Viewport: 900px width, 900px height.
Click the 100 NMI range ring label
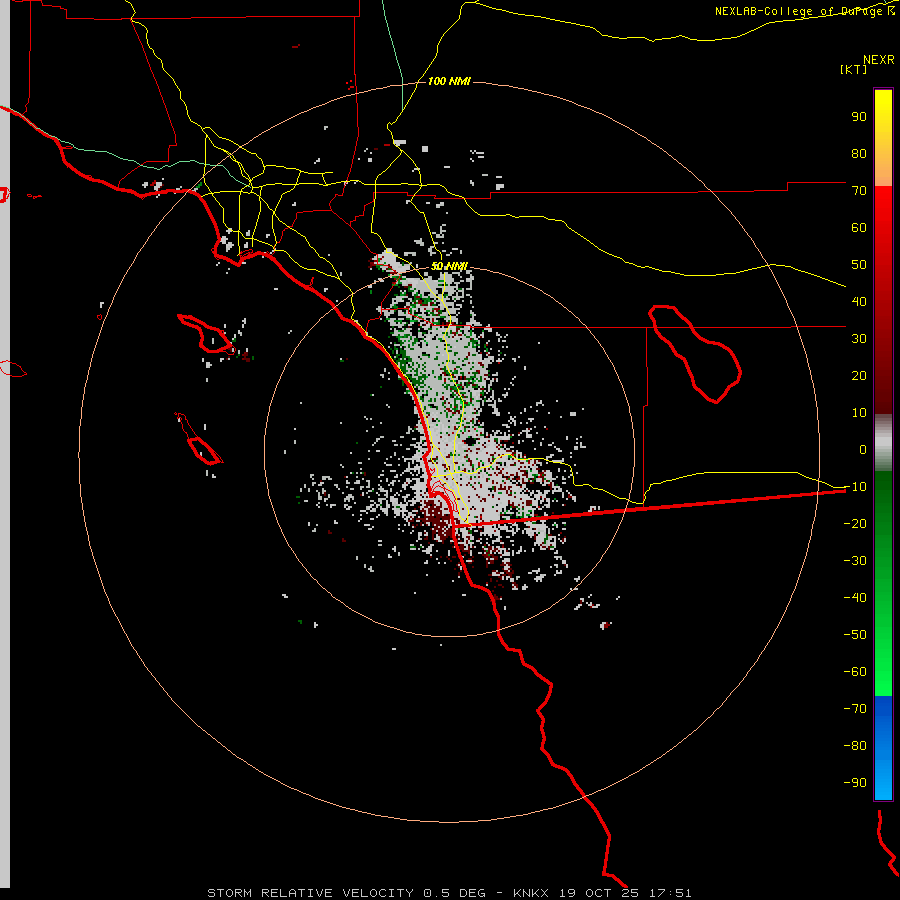pos(449,81)
